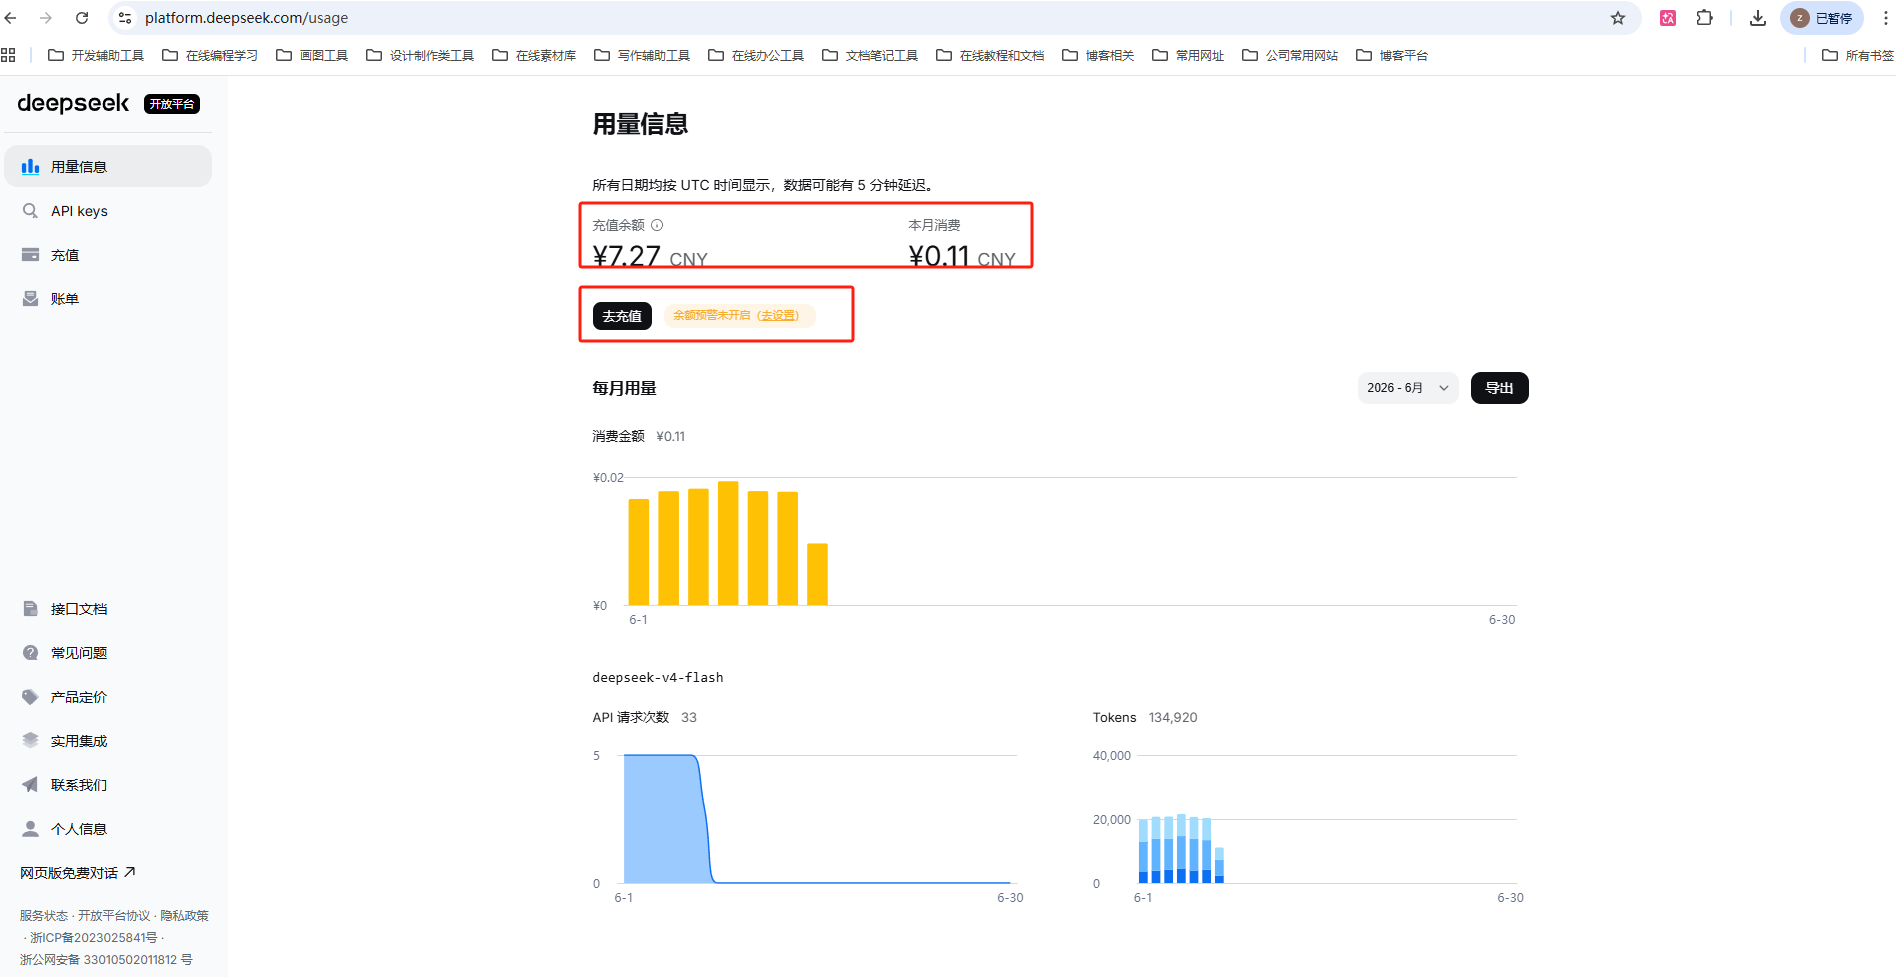Screen dimensions: 1896x977
Task: Open the Chrome three-dot menu
Action: click(1885, 18)
